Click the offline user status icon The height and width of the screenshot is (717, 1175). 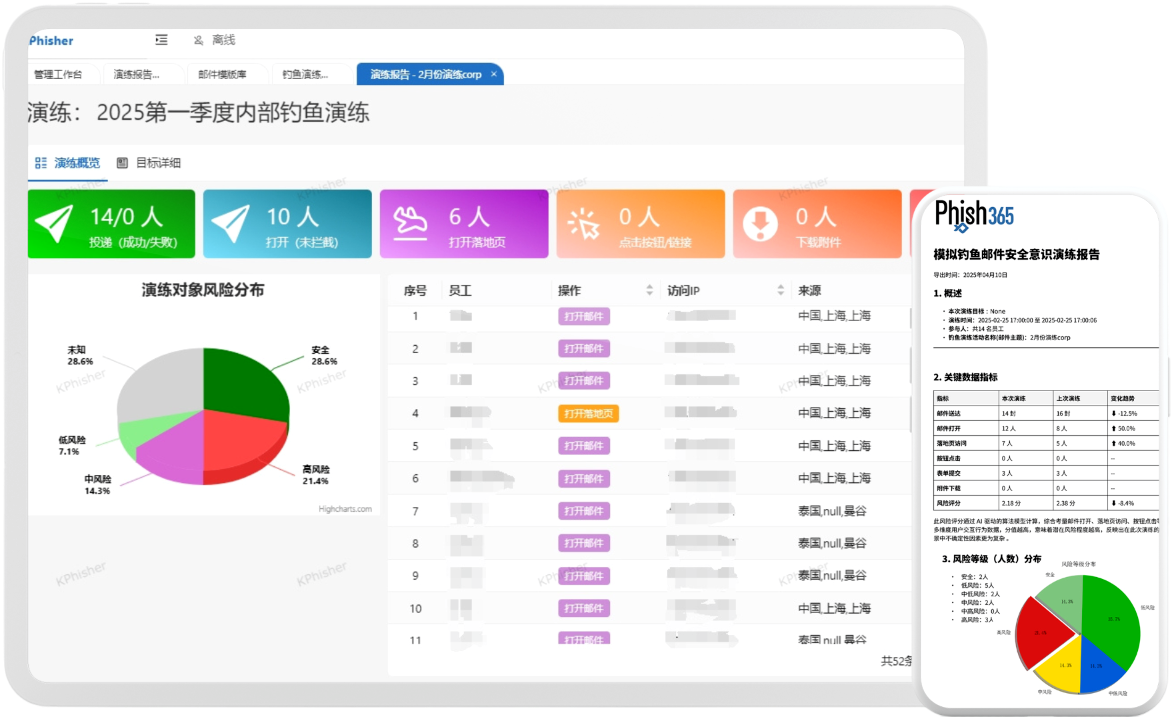pos(198,40)
